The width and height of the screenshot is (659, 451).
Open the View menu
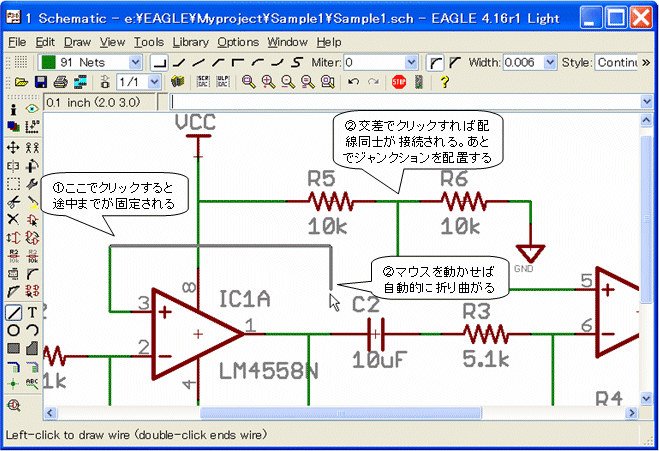pos(112,42)
